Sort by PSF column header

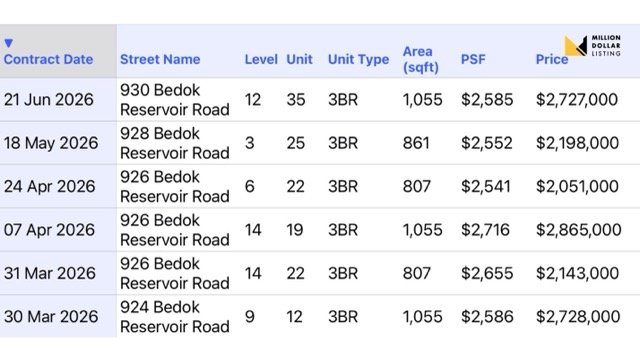click(473, 60)
